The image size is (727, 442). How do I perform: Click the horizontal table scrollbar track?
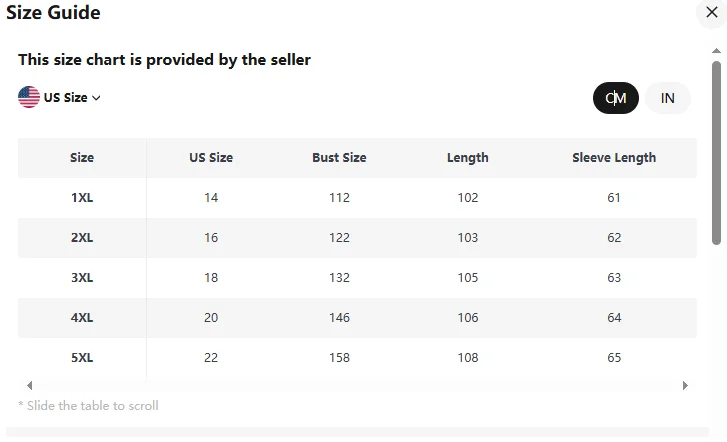tap(357, 385)
